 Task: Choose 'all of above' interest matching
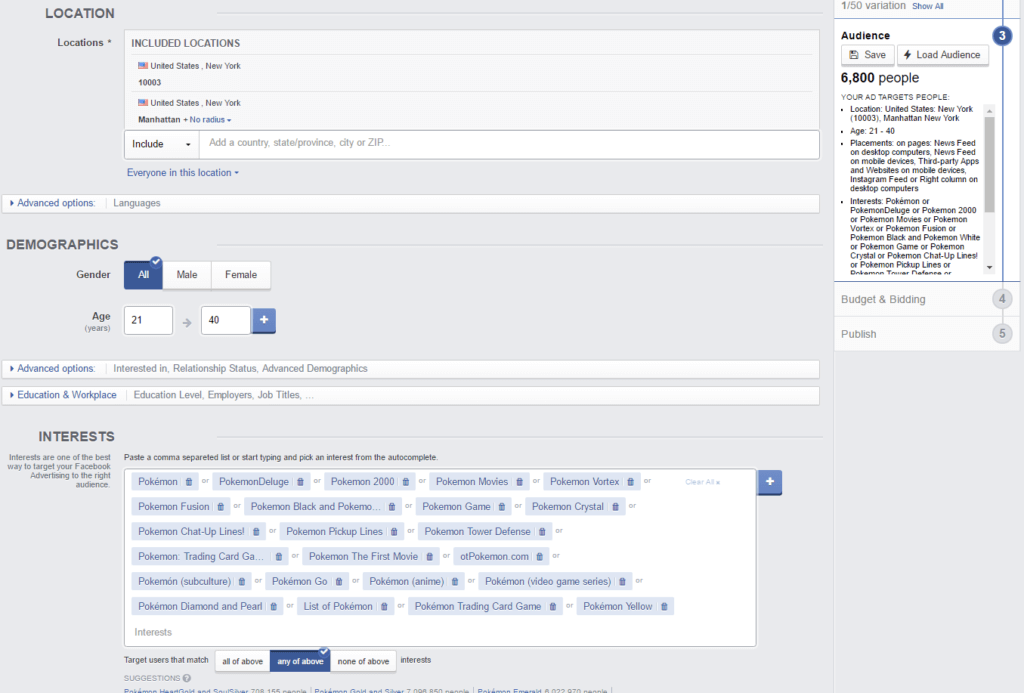(x=242, y=661)
